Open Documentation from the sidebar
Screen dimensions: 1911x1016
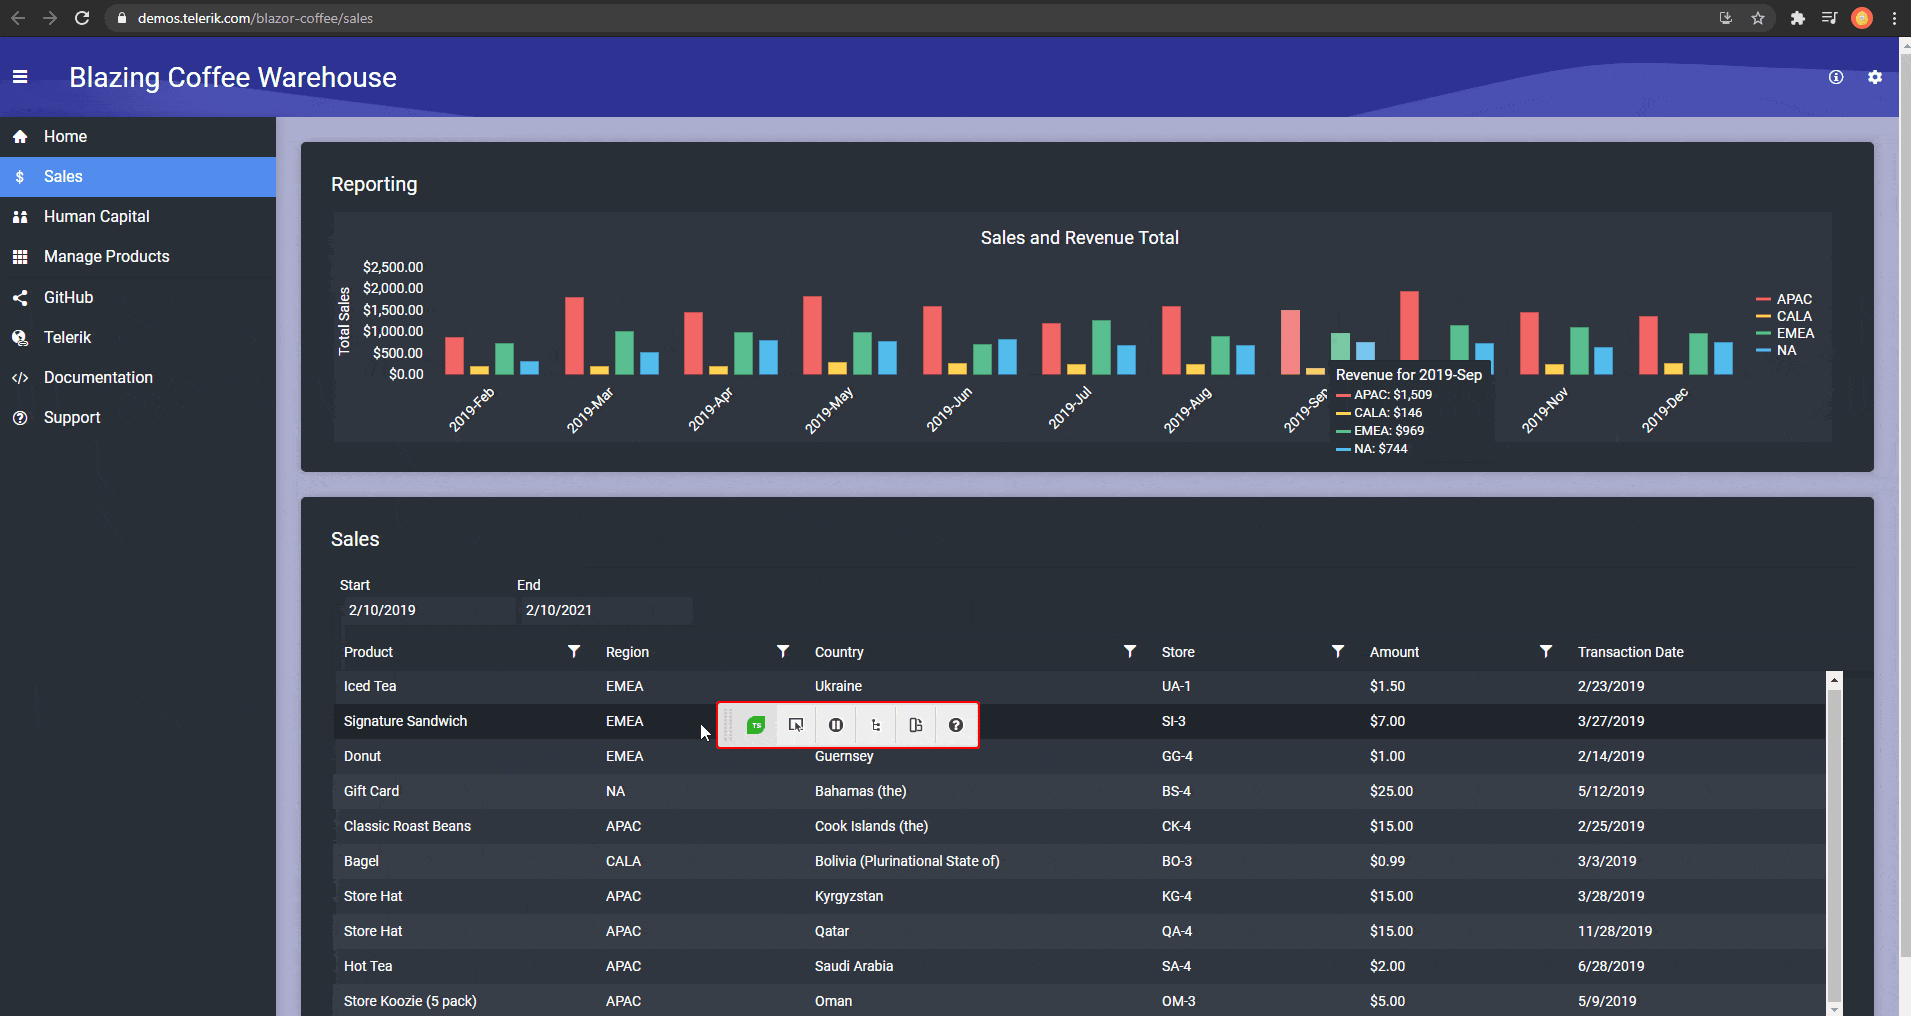138,377
